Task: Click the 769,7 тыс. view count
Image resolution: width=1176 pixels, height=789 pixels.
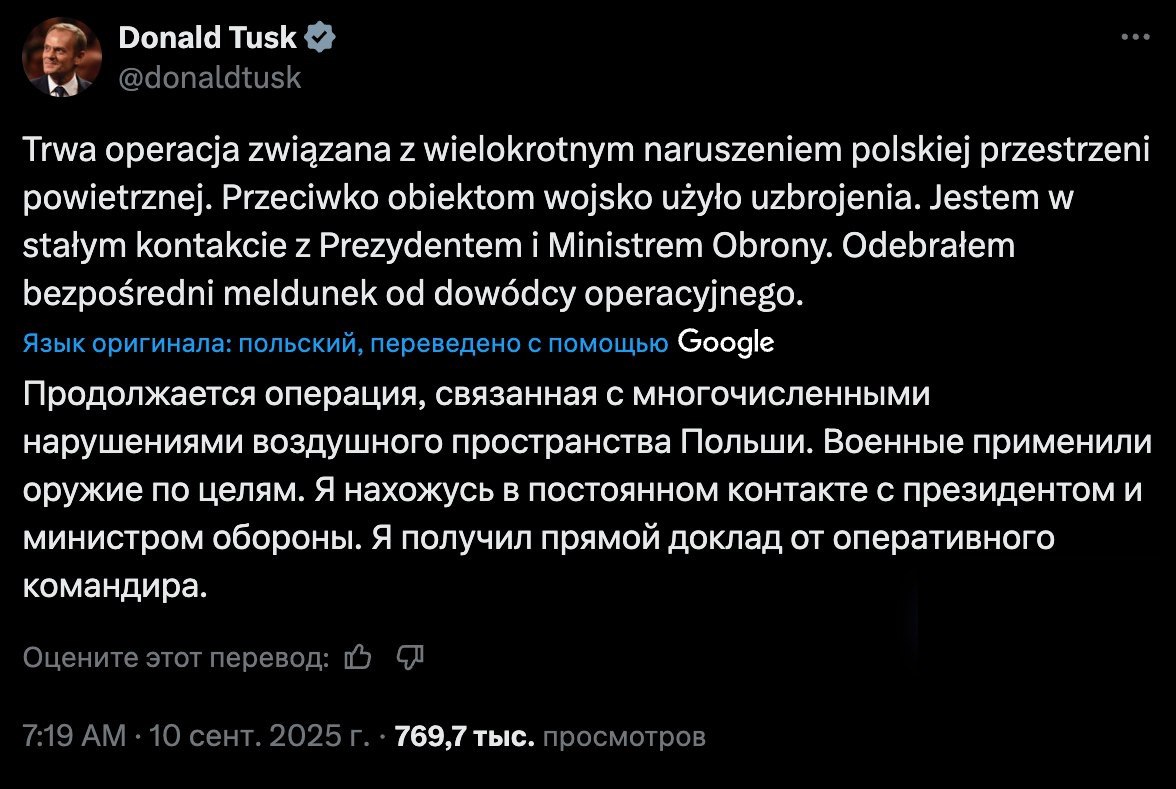Action: (x=464, y=736)
